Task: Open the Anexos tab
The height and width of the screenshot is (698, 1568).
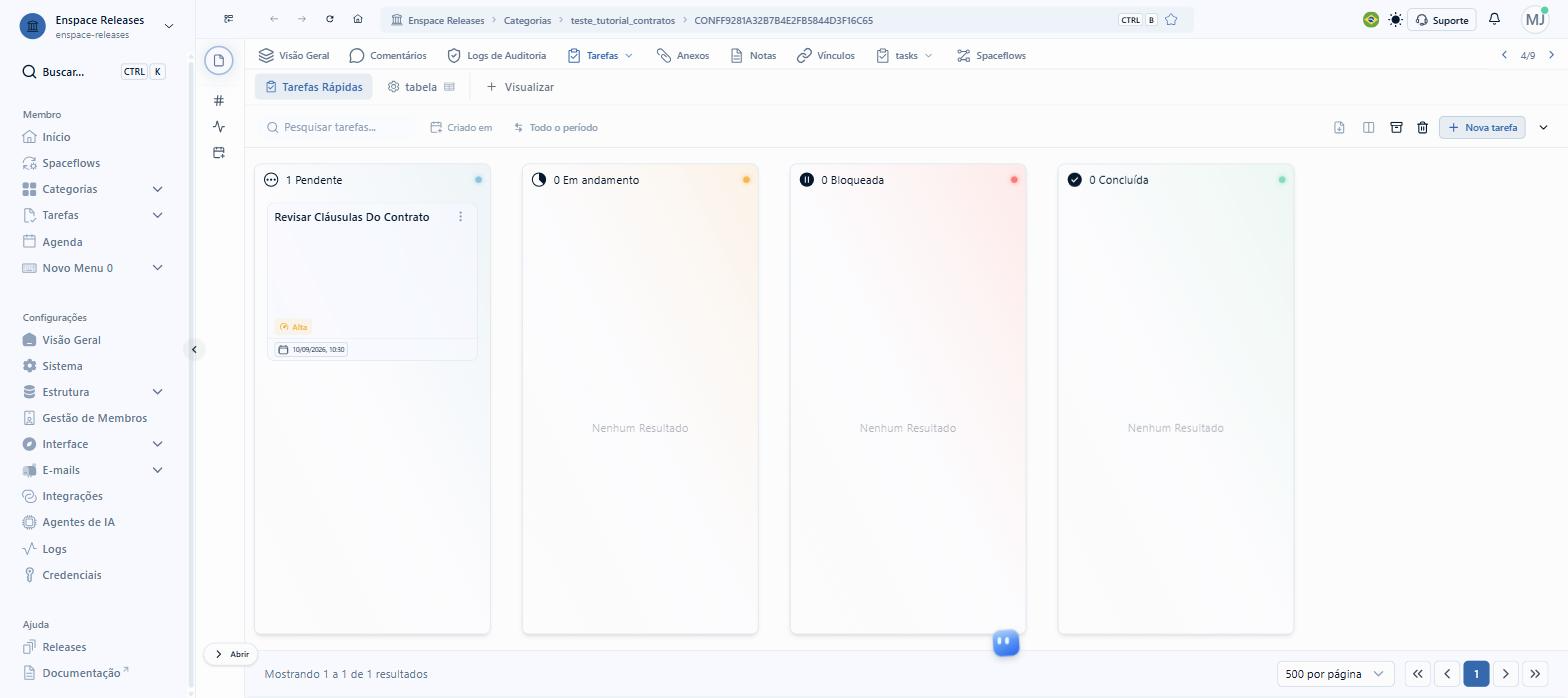Action: pyautogui.click(x=683, y=55)
